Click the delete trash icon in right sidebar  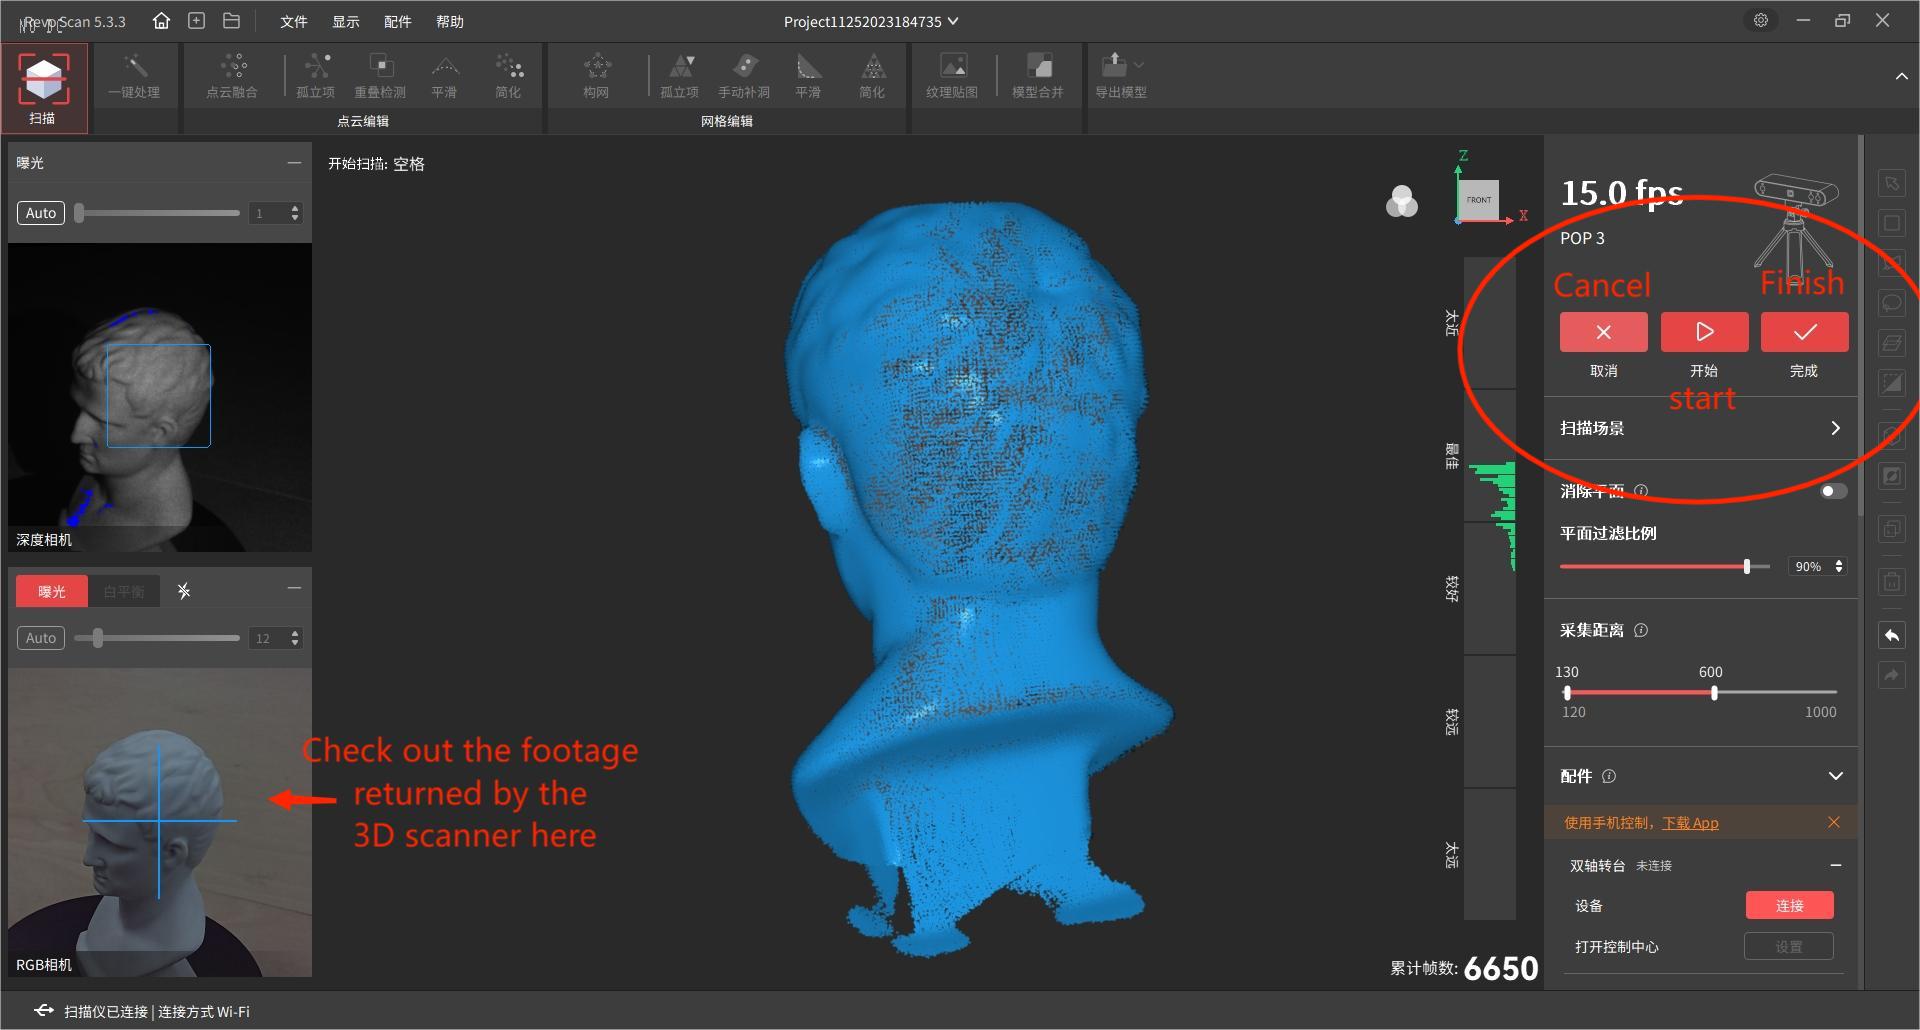click(1891, 581)
